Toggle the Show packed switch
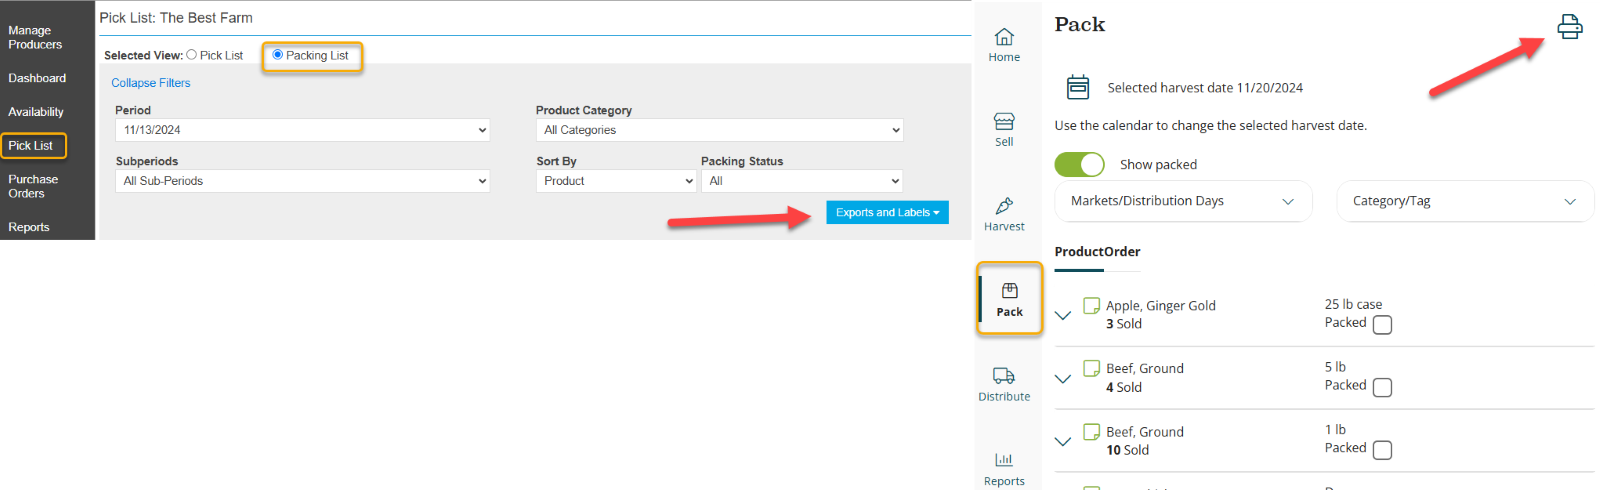Screen dimensions: 1600x490 point(1079,164)
